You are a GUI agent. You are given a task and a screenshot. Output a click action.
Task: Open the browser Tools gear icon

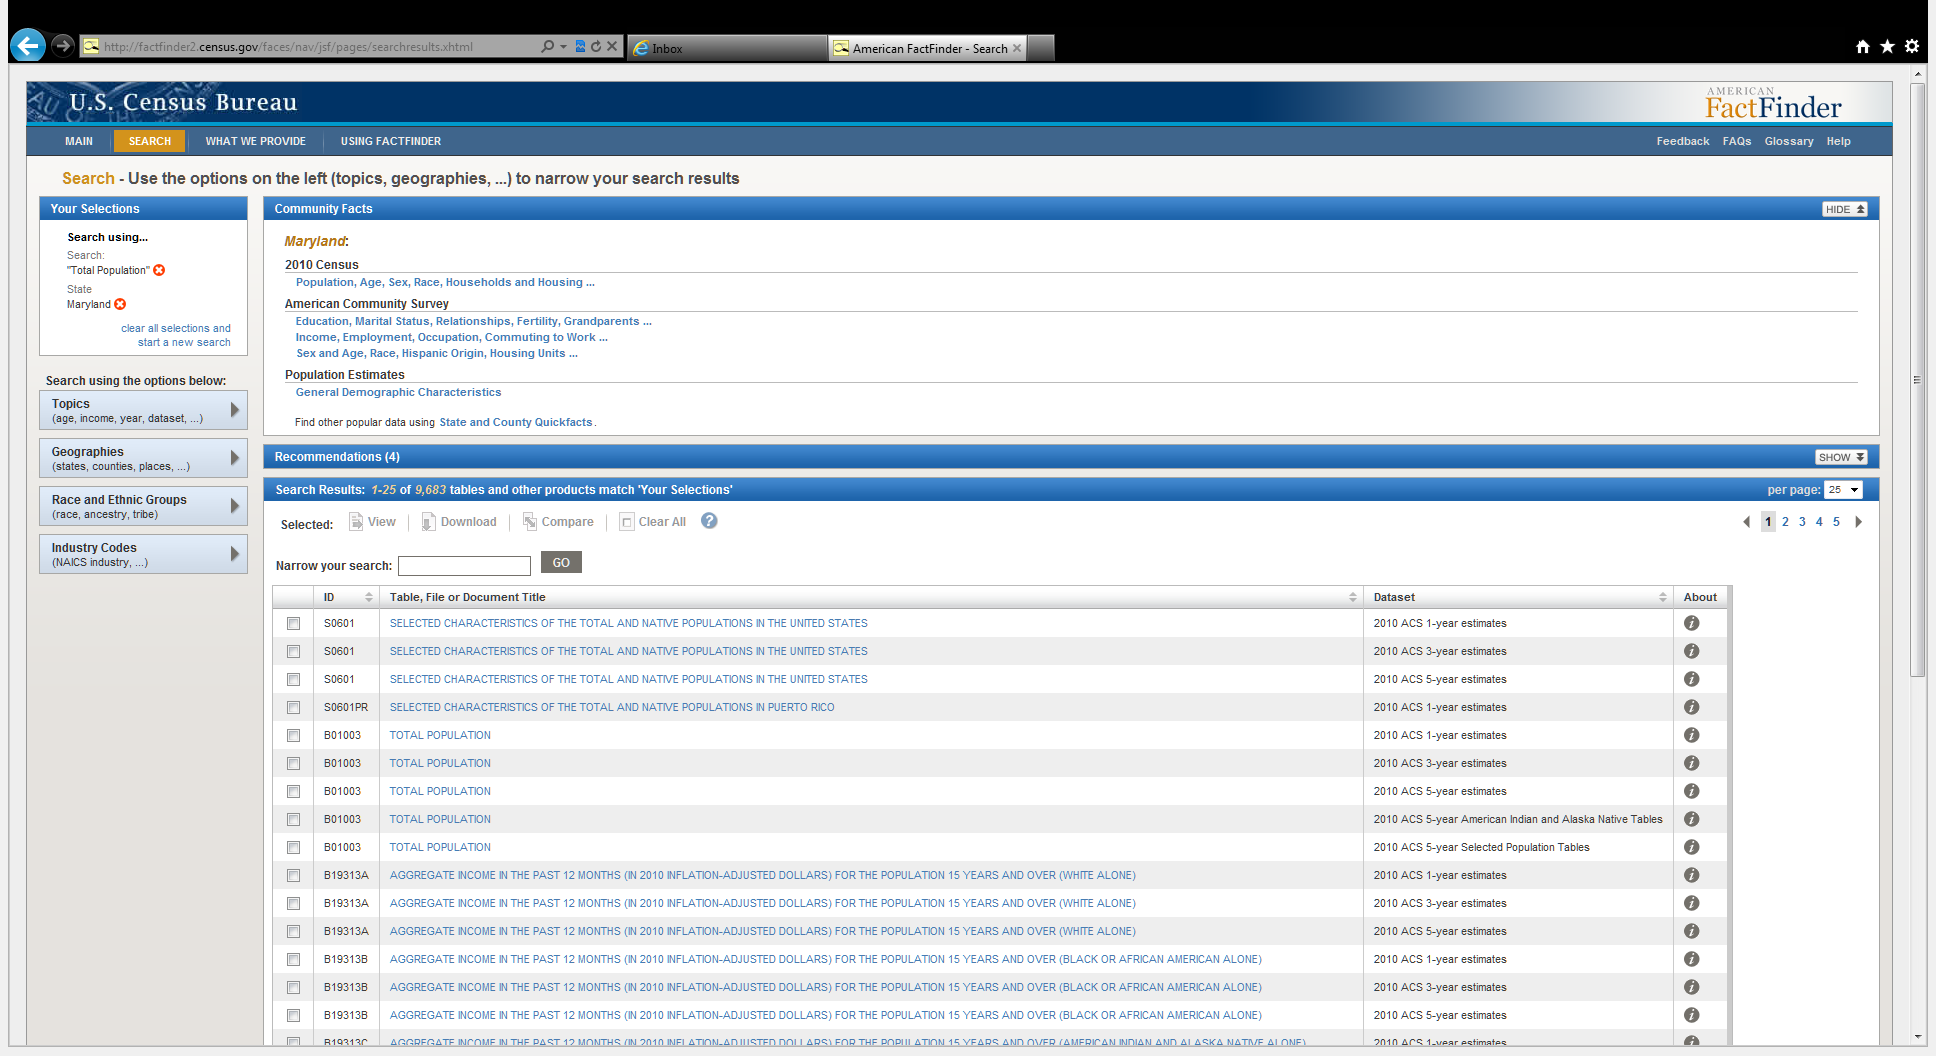(1912, 46)
